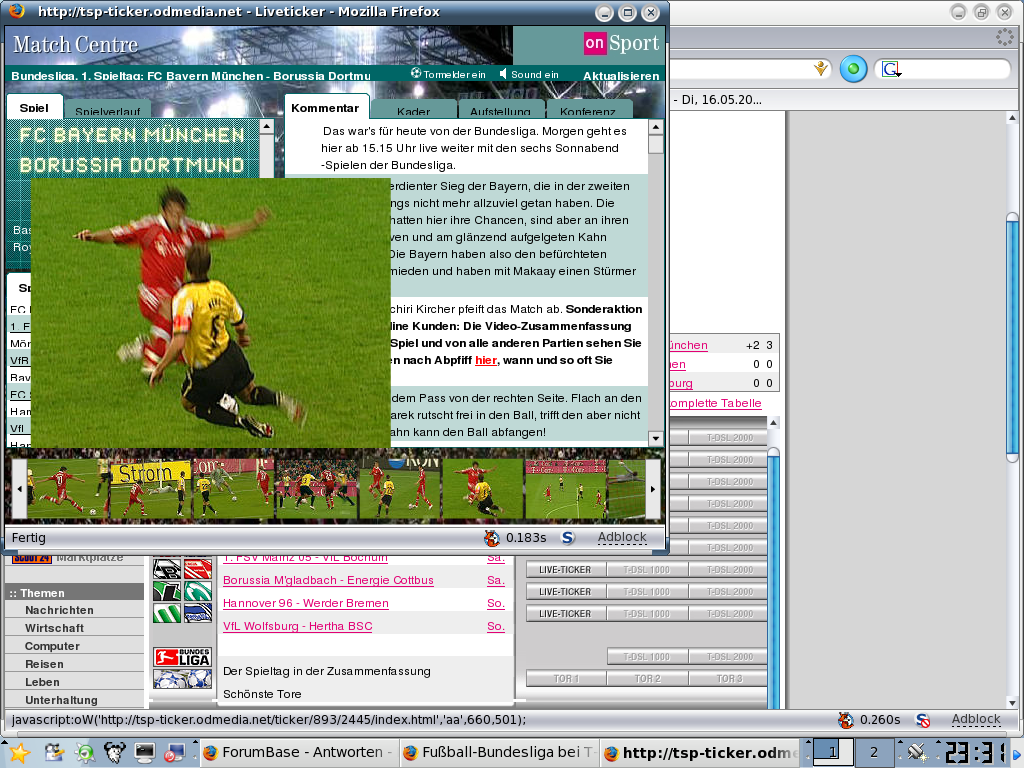The height and width of the screenshot is (768, 1024).
Task: Open Computer in Themen menu
Action: point(52,646)
